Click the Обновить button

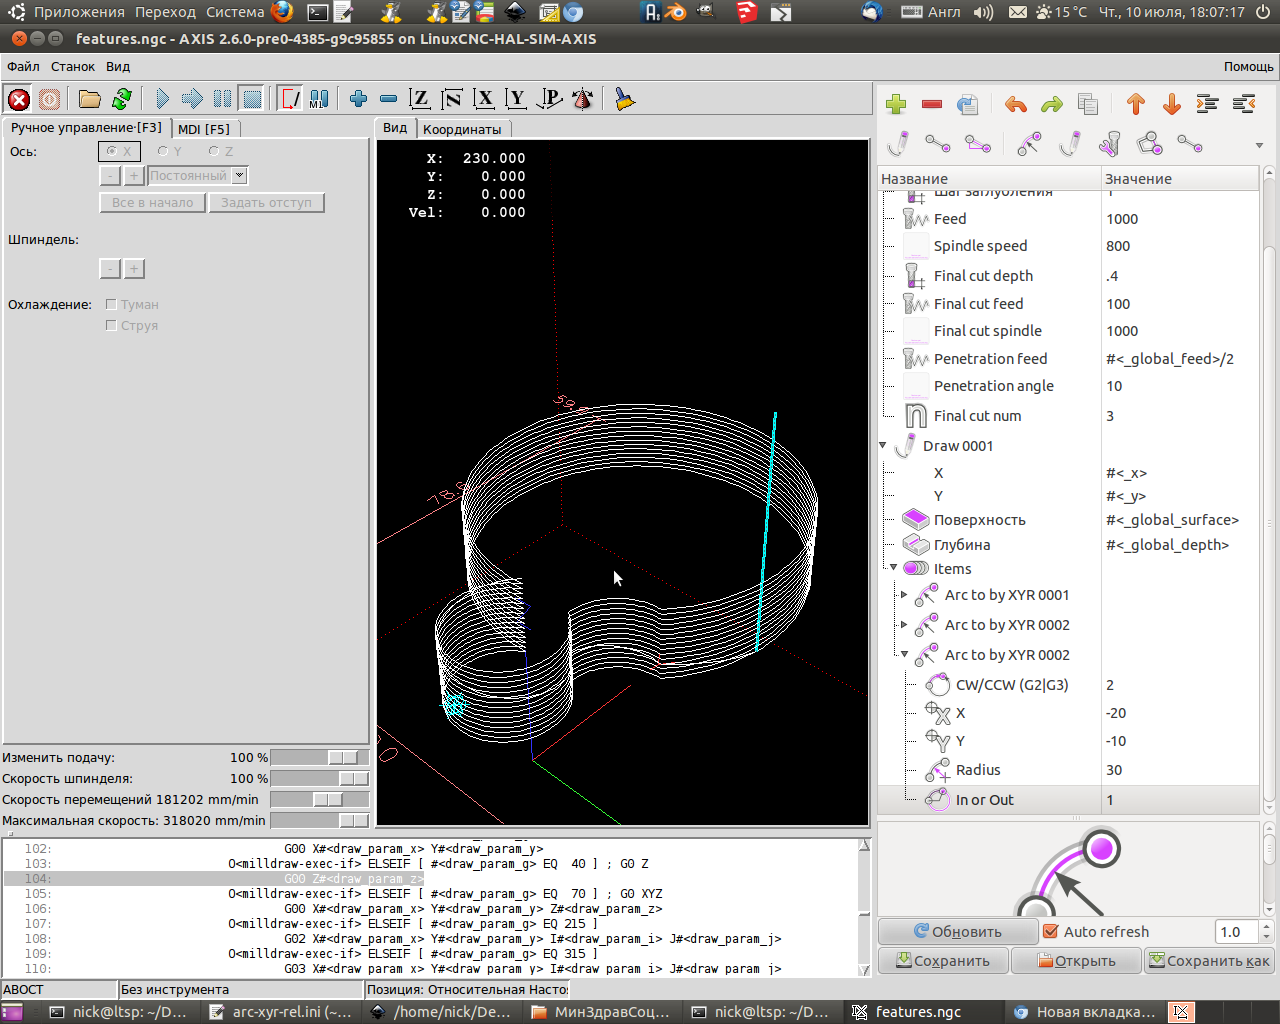tap(957, 931)
